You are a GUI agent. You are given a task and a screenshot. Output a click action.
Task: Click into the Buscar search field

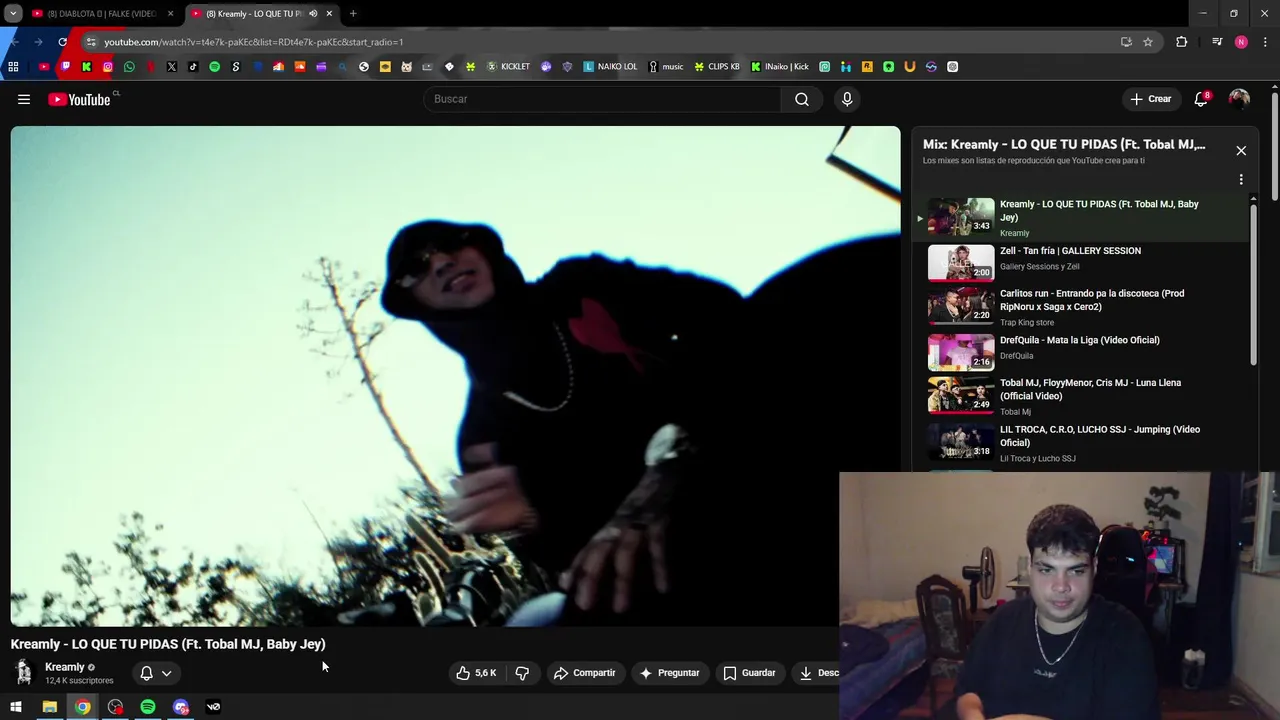coord(603,99)
